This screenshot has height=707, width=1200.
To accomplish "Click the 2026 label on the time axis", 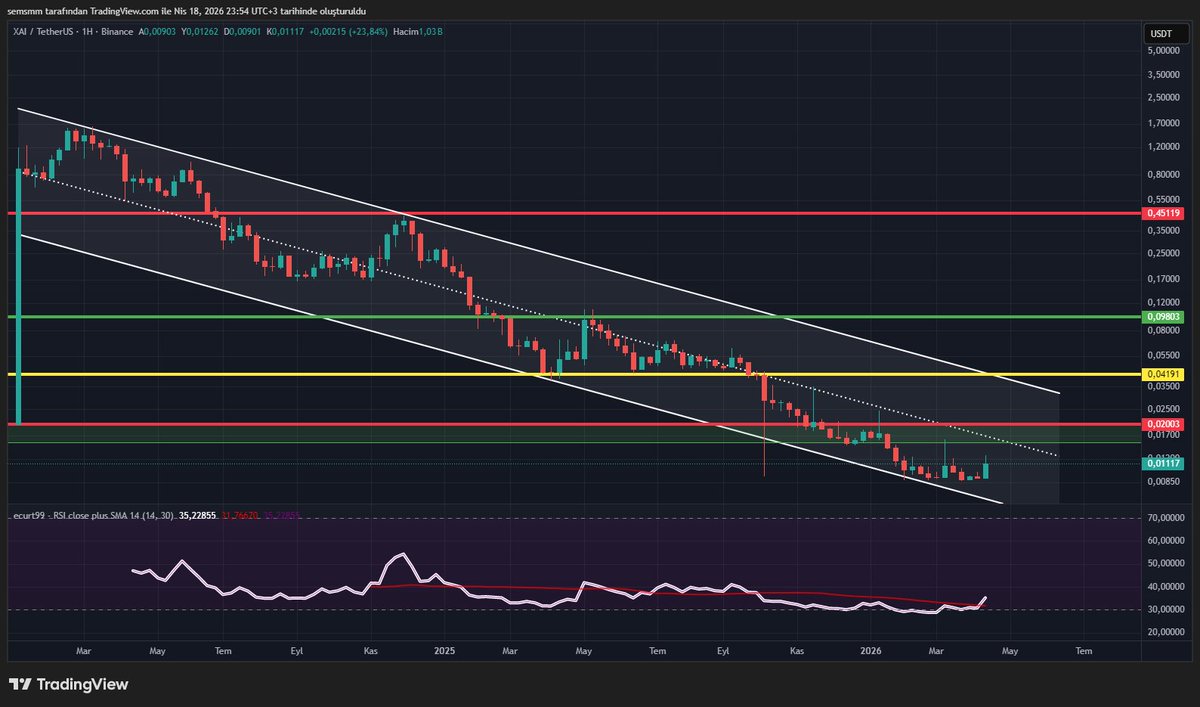I will coord(869,650).
